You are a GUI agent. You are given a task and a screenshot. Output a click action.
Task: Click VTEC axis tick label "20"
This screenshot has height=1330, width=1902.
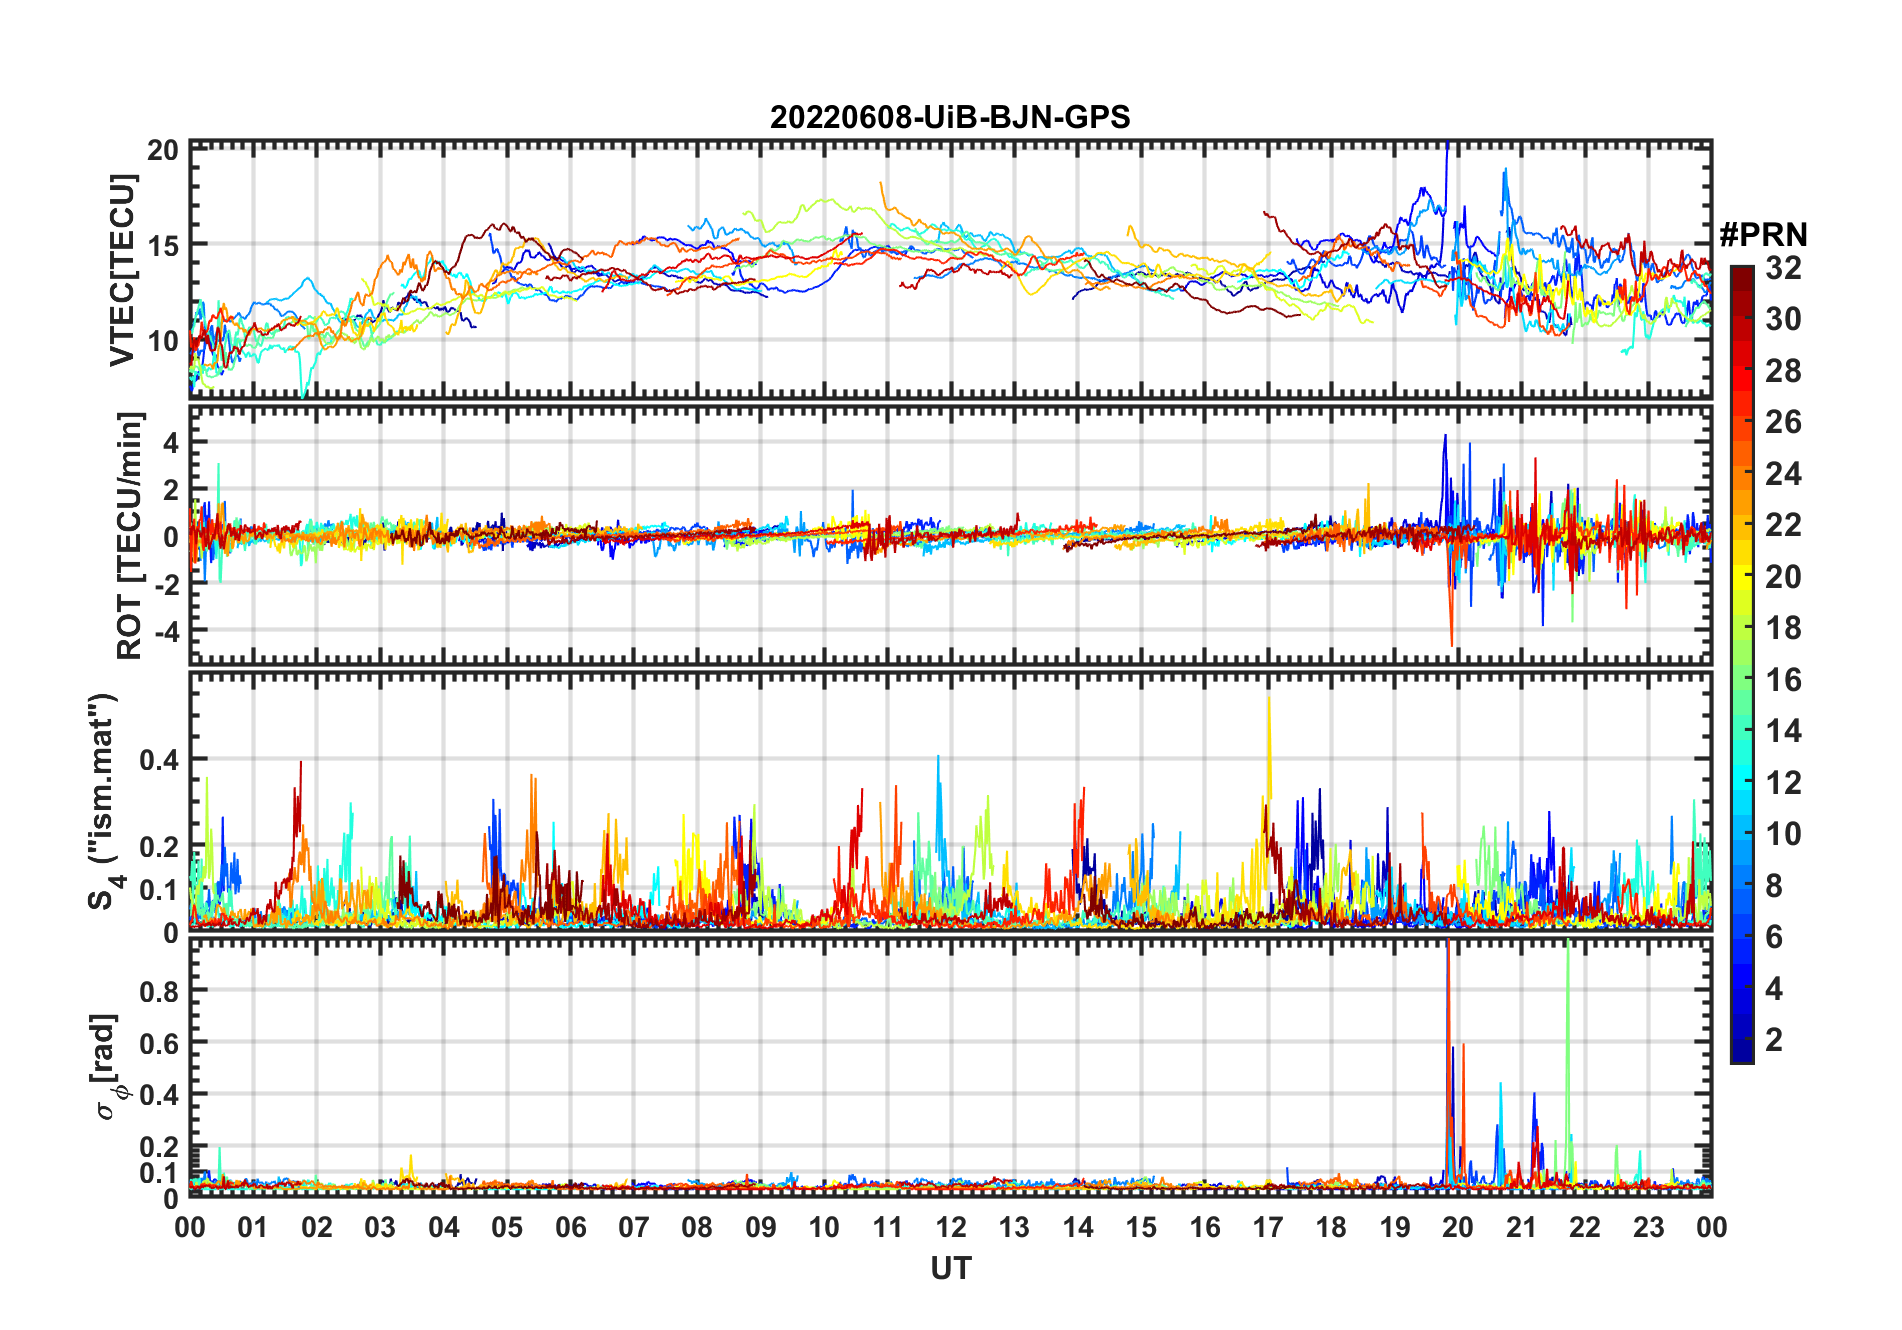(163, 151)
